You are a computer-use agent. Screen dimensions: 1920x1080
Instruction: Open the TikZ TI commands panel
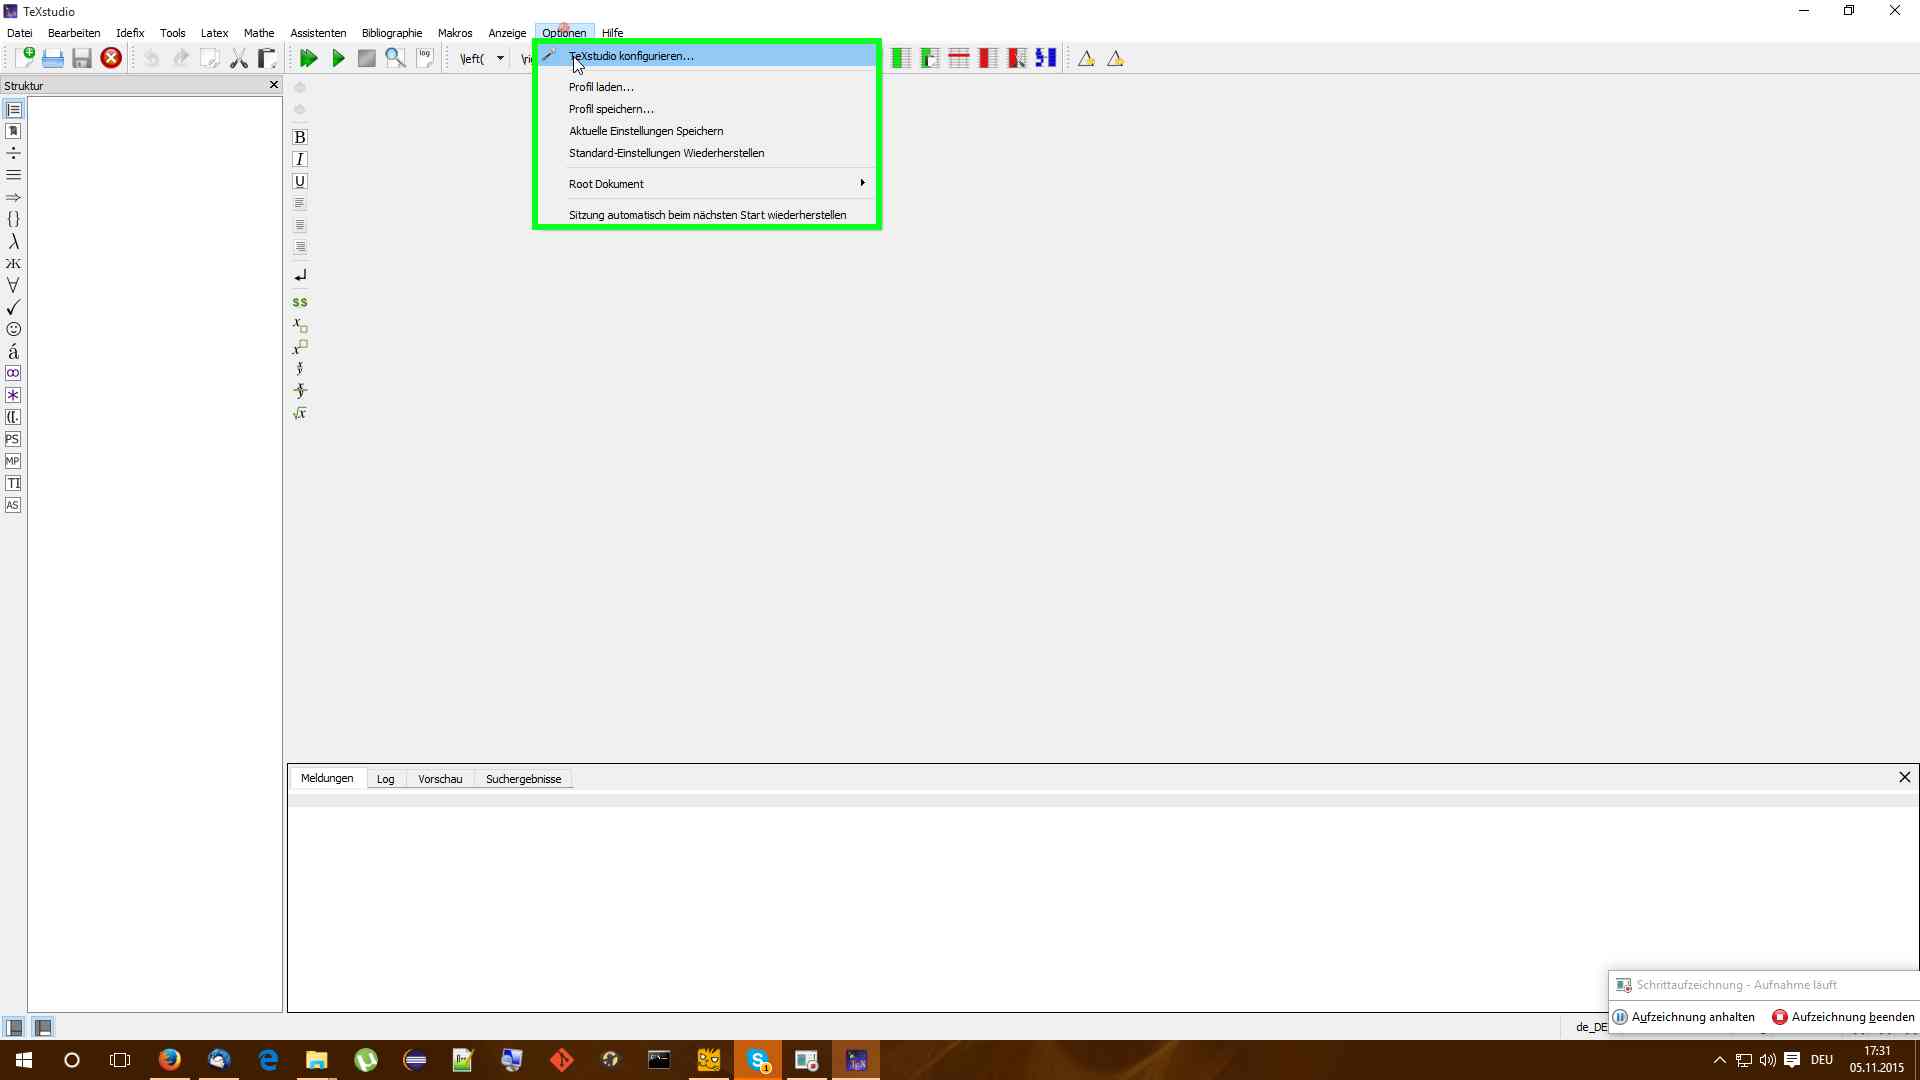click(13, 483)
